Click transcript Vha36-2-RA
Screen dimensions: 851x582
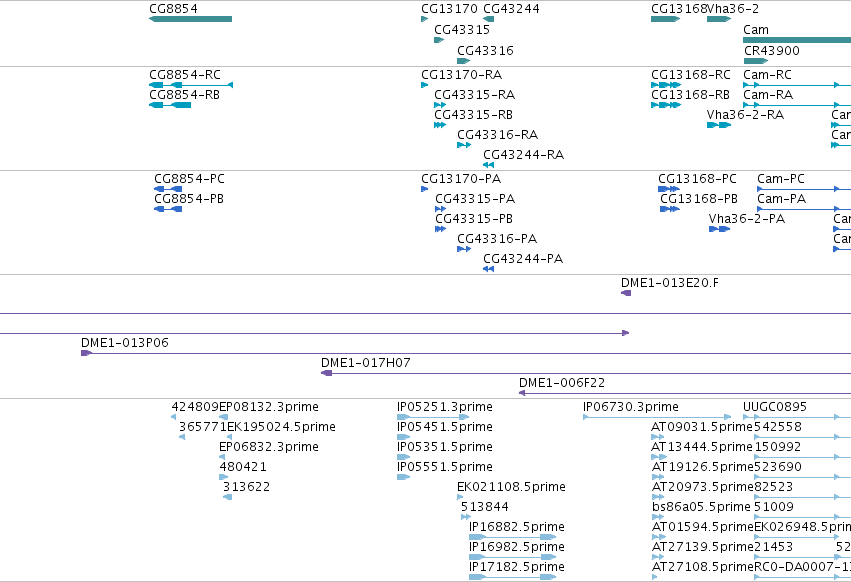click(719, 125)
